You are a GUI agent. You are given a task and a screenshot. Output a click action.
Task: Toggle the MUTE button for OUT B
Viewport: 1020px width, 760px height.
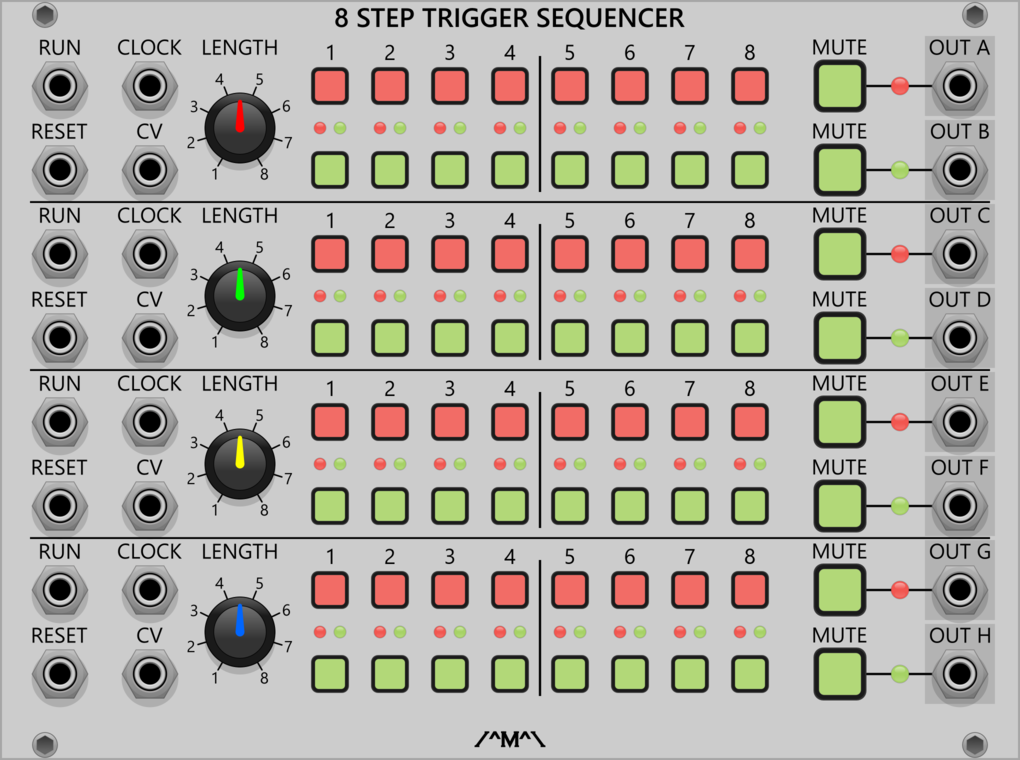point(839,170)
